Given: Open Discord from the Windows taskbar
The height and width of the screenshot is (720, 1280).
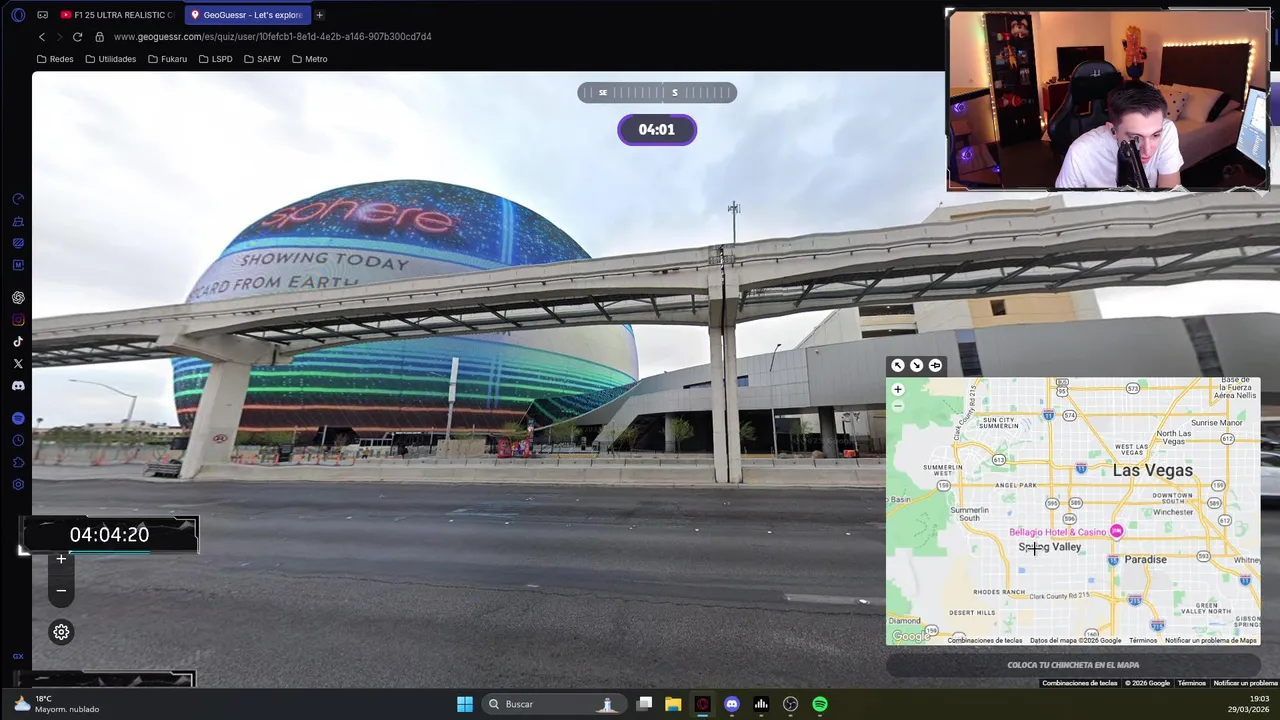Looking at the screenshot, I should (x=732, y=704).
